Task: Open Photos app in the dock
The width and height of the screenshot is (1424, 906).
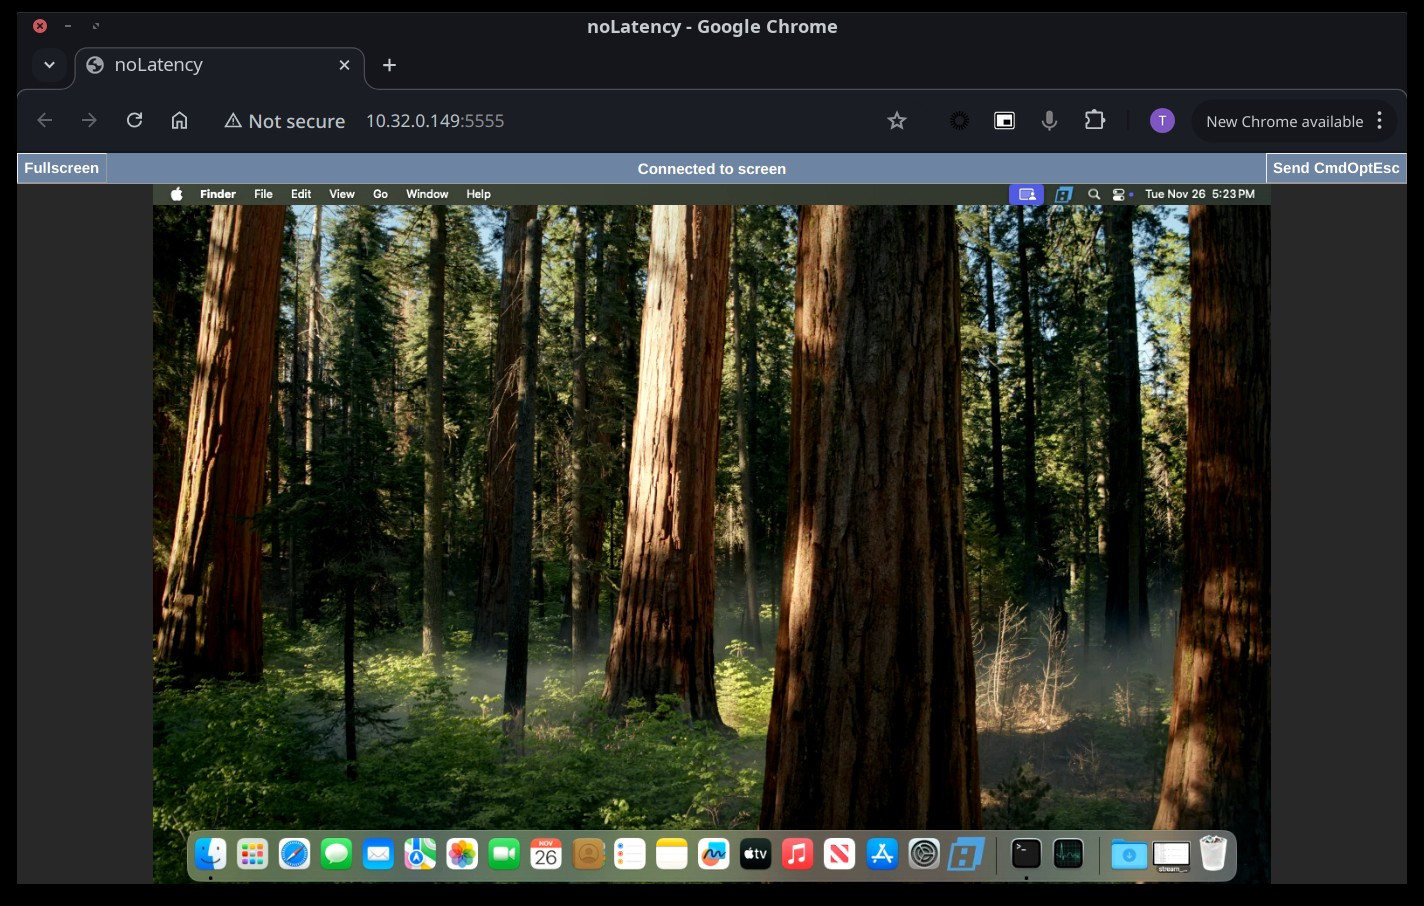Action: [x=462, y=854]
